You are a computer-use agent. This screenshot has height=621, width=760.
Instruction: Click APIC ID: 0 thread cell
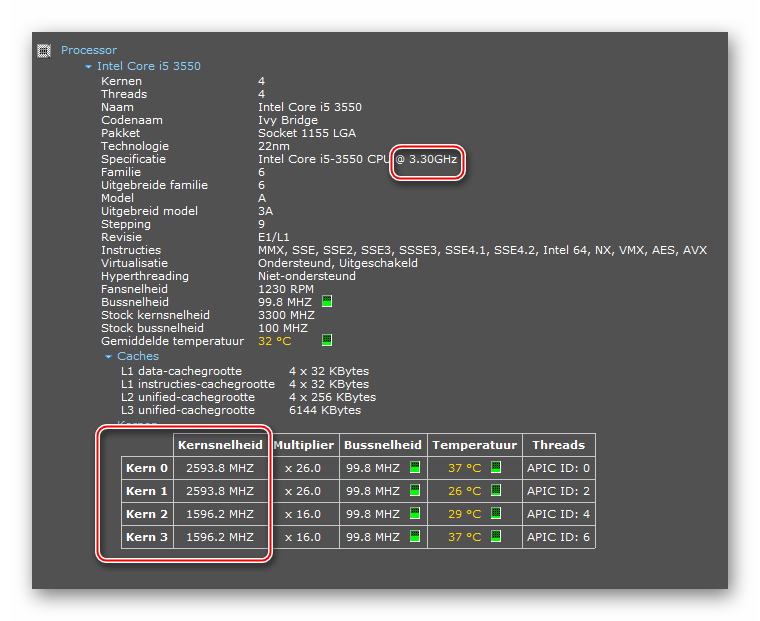tap(558, 468)
